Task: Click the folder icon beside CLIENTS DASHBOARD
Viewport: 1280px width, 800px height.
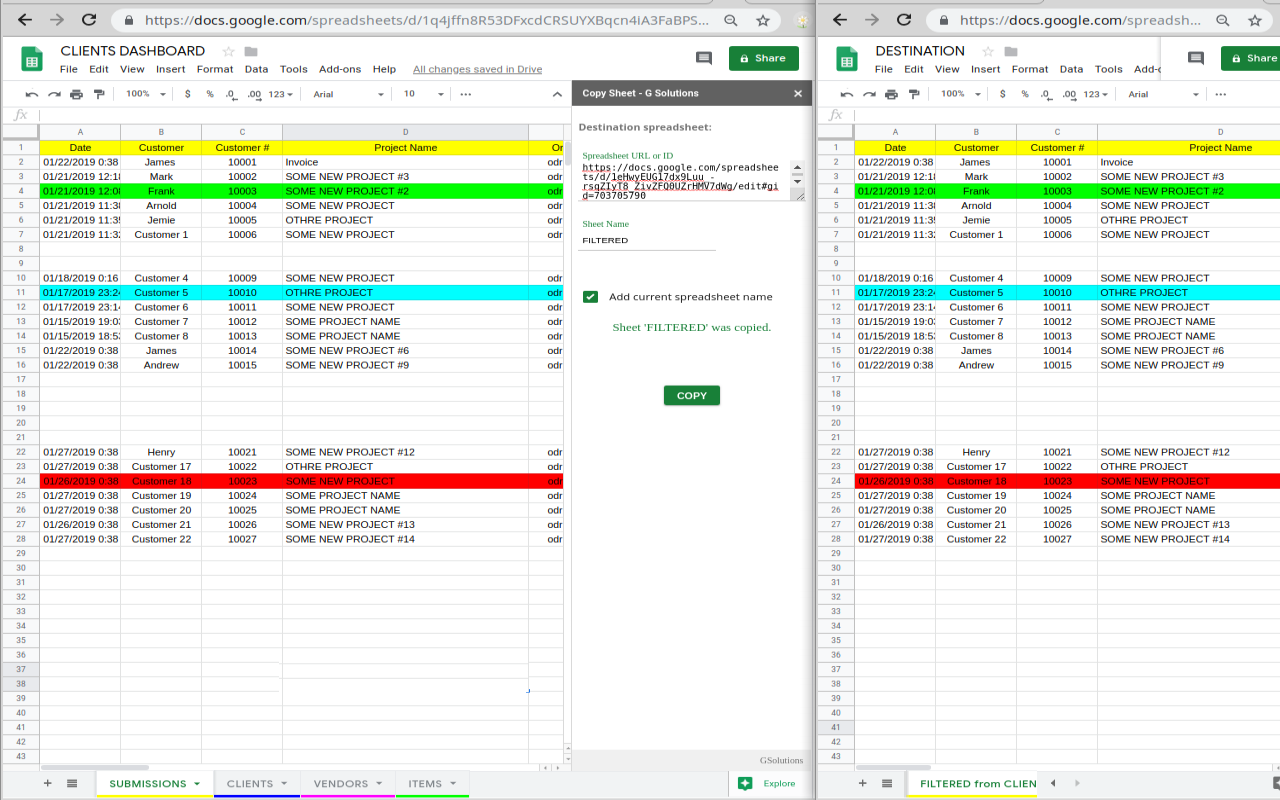Action: tap(251, 51)
